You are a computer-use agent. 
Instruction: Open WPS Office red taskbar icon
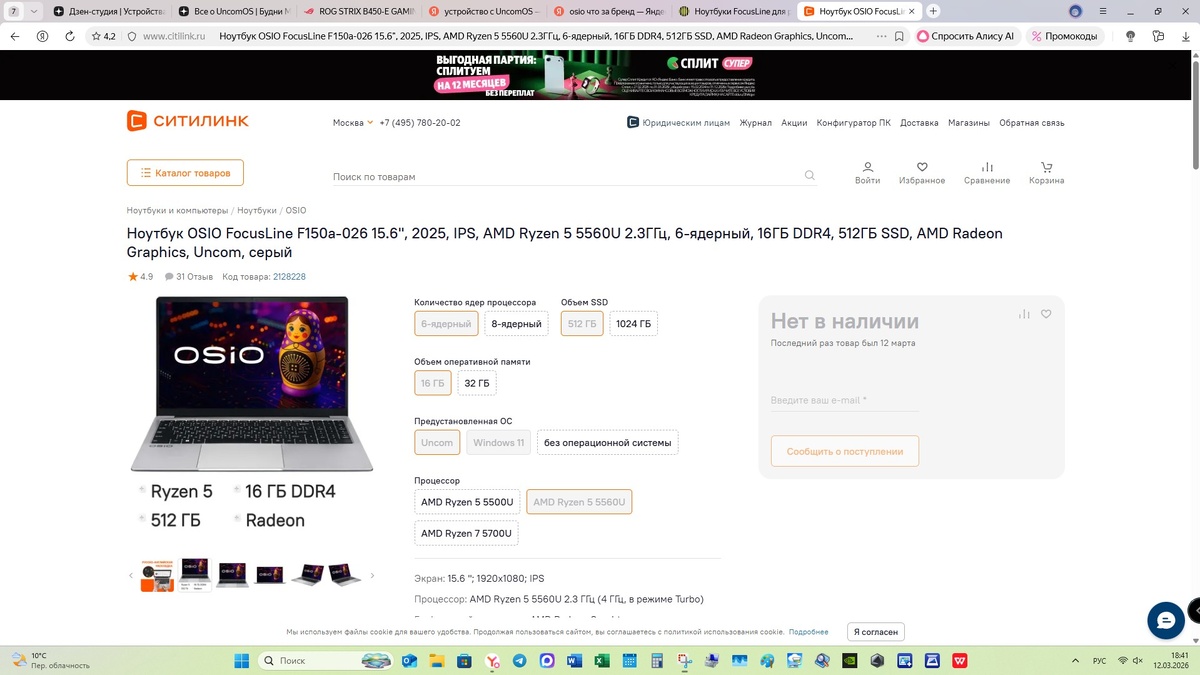[960, 661]
